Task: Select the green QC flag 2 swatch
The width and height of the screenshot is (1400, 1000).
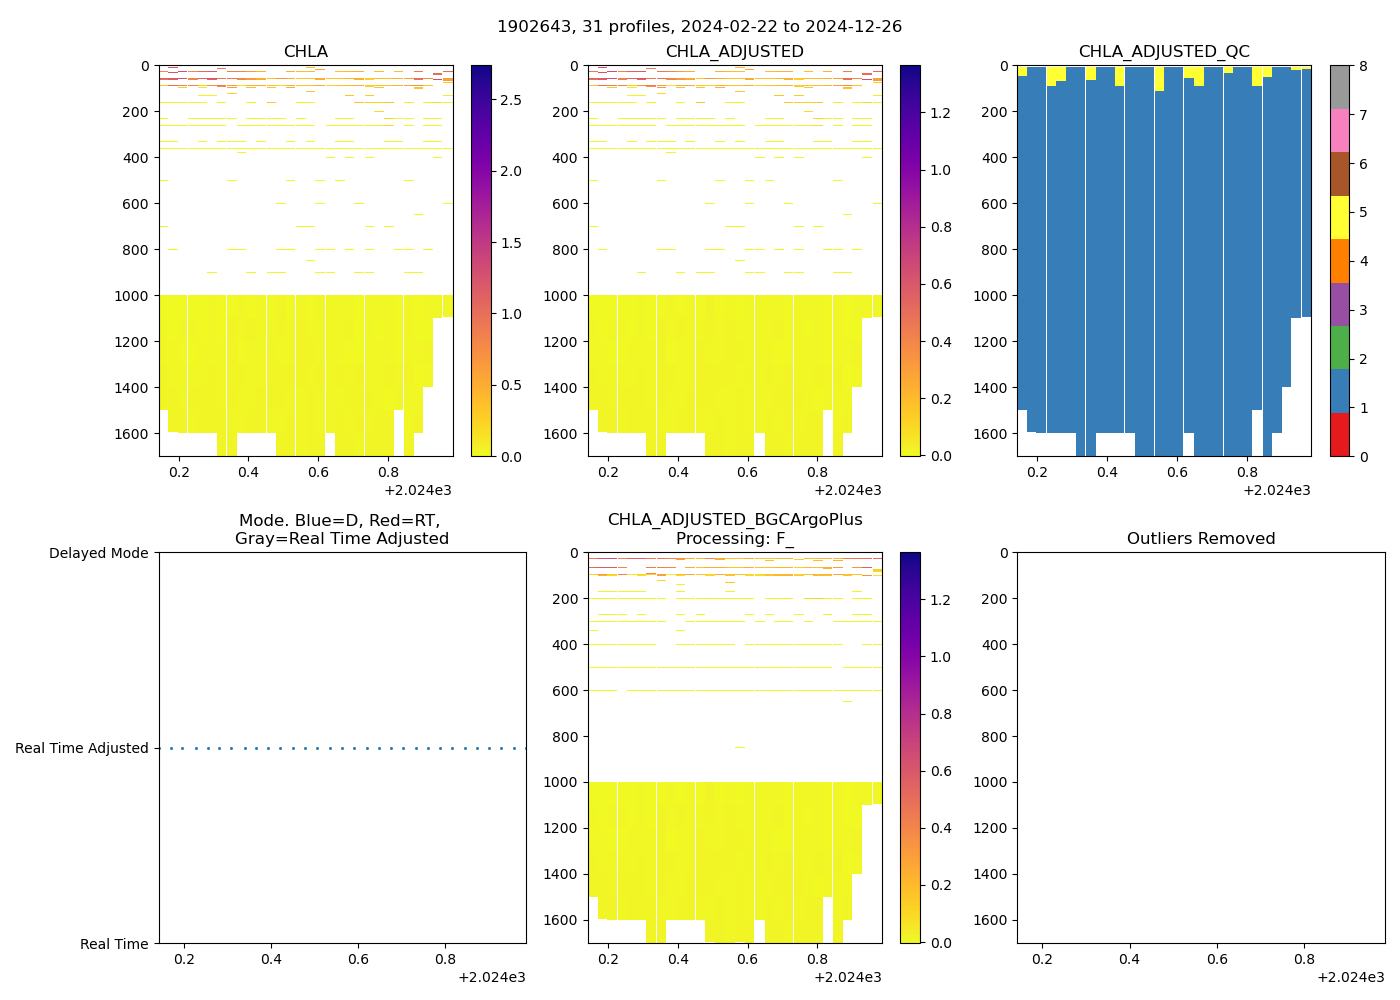Action: click(1339, 347)
